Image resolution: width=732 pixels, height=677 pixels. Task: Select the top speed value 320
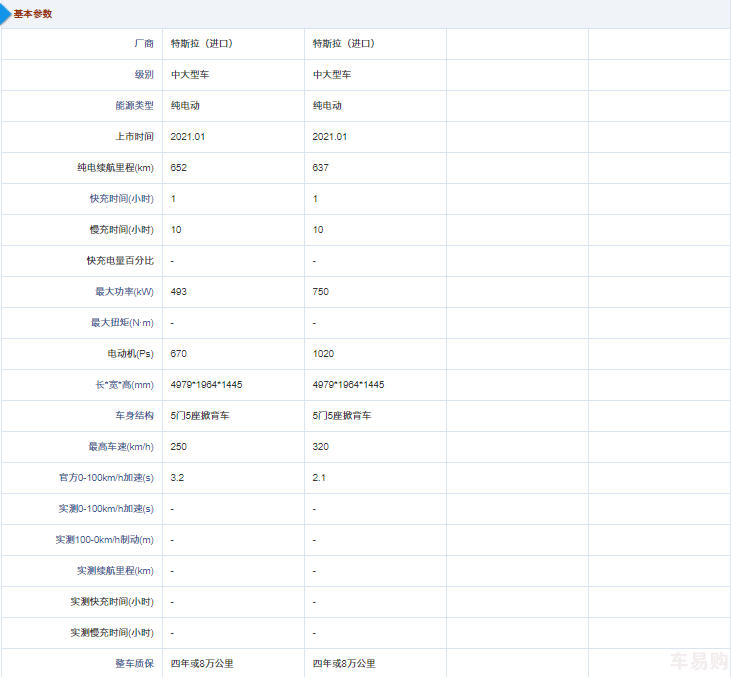point(321,447)
